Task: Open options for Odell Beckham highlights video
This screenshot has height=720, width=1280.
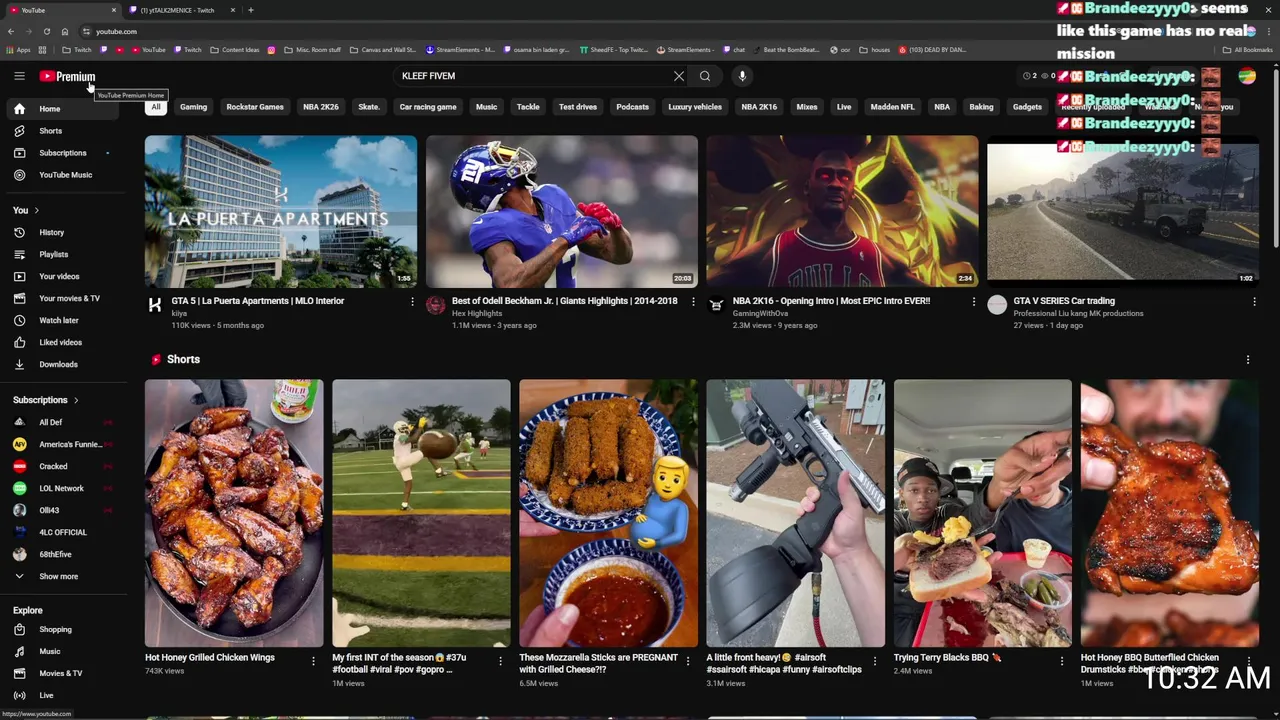Action: [693, 301]
